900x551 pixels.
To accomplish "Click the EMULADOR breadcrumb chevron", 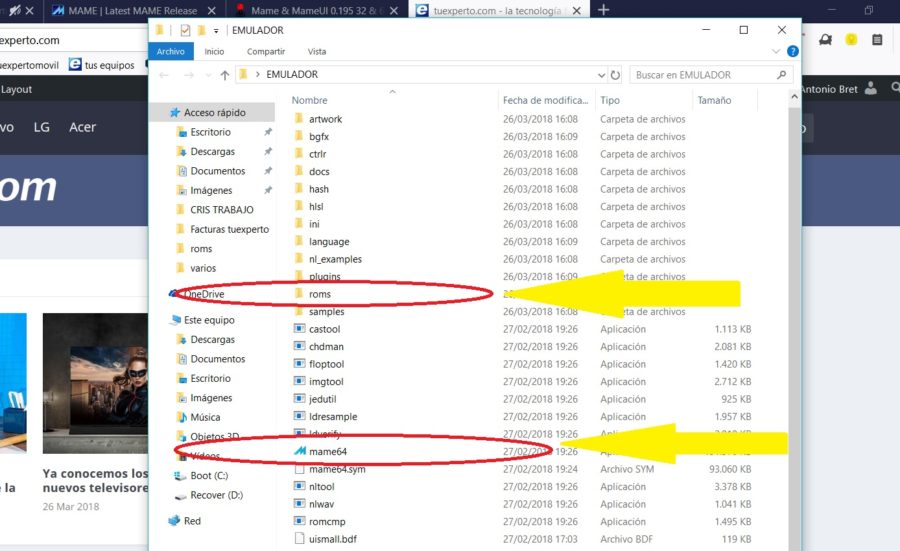I will 258,75.
